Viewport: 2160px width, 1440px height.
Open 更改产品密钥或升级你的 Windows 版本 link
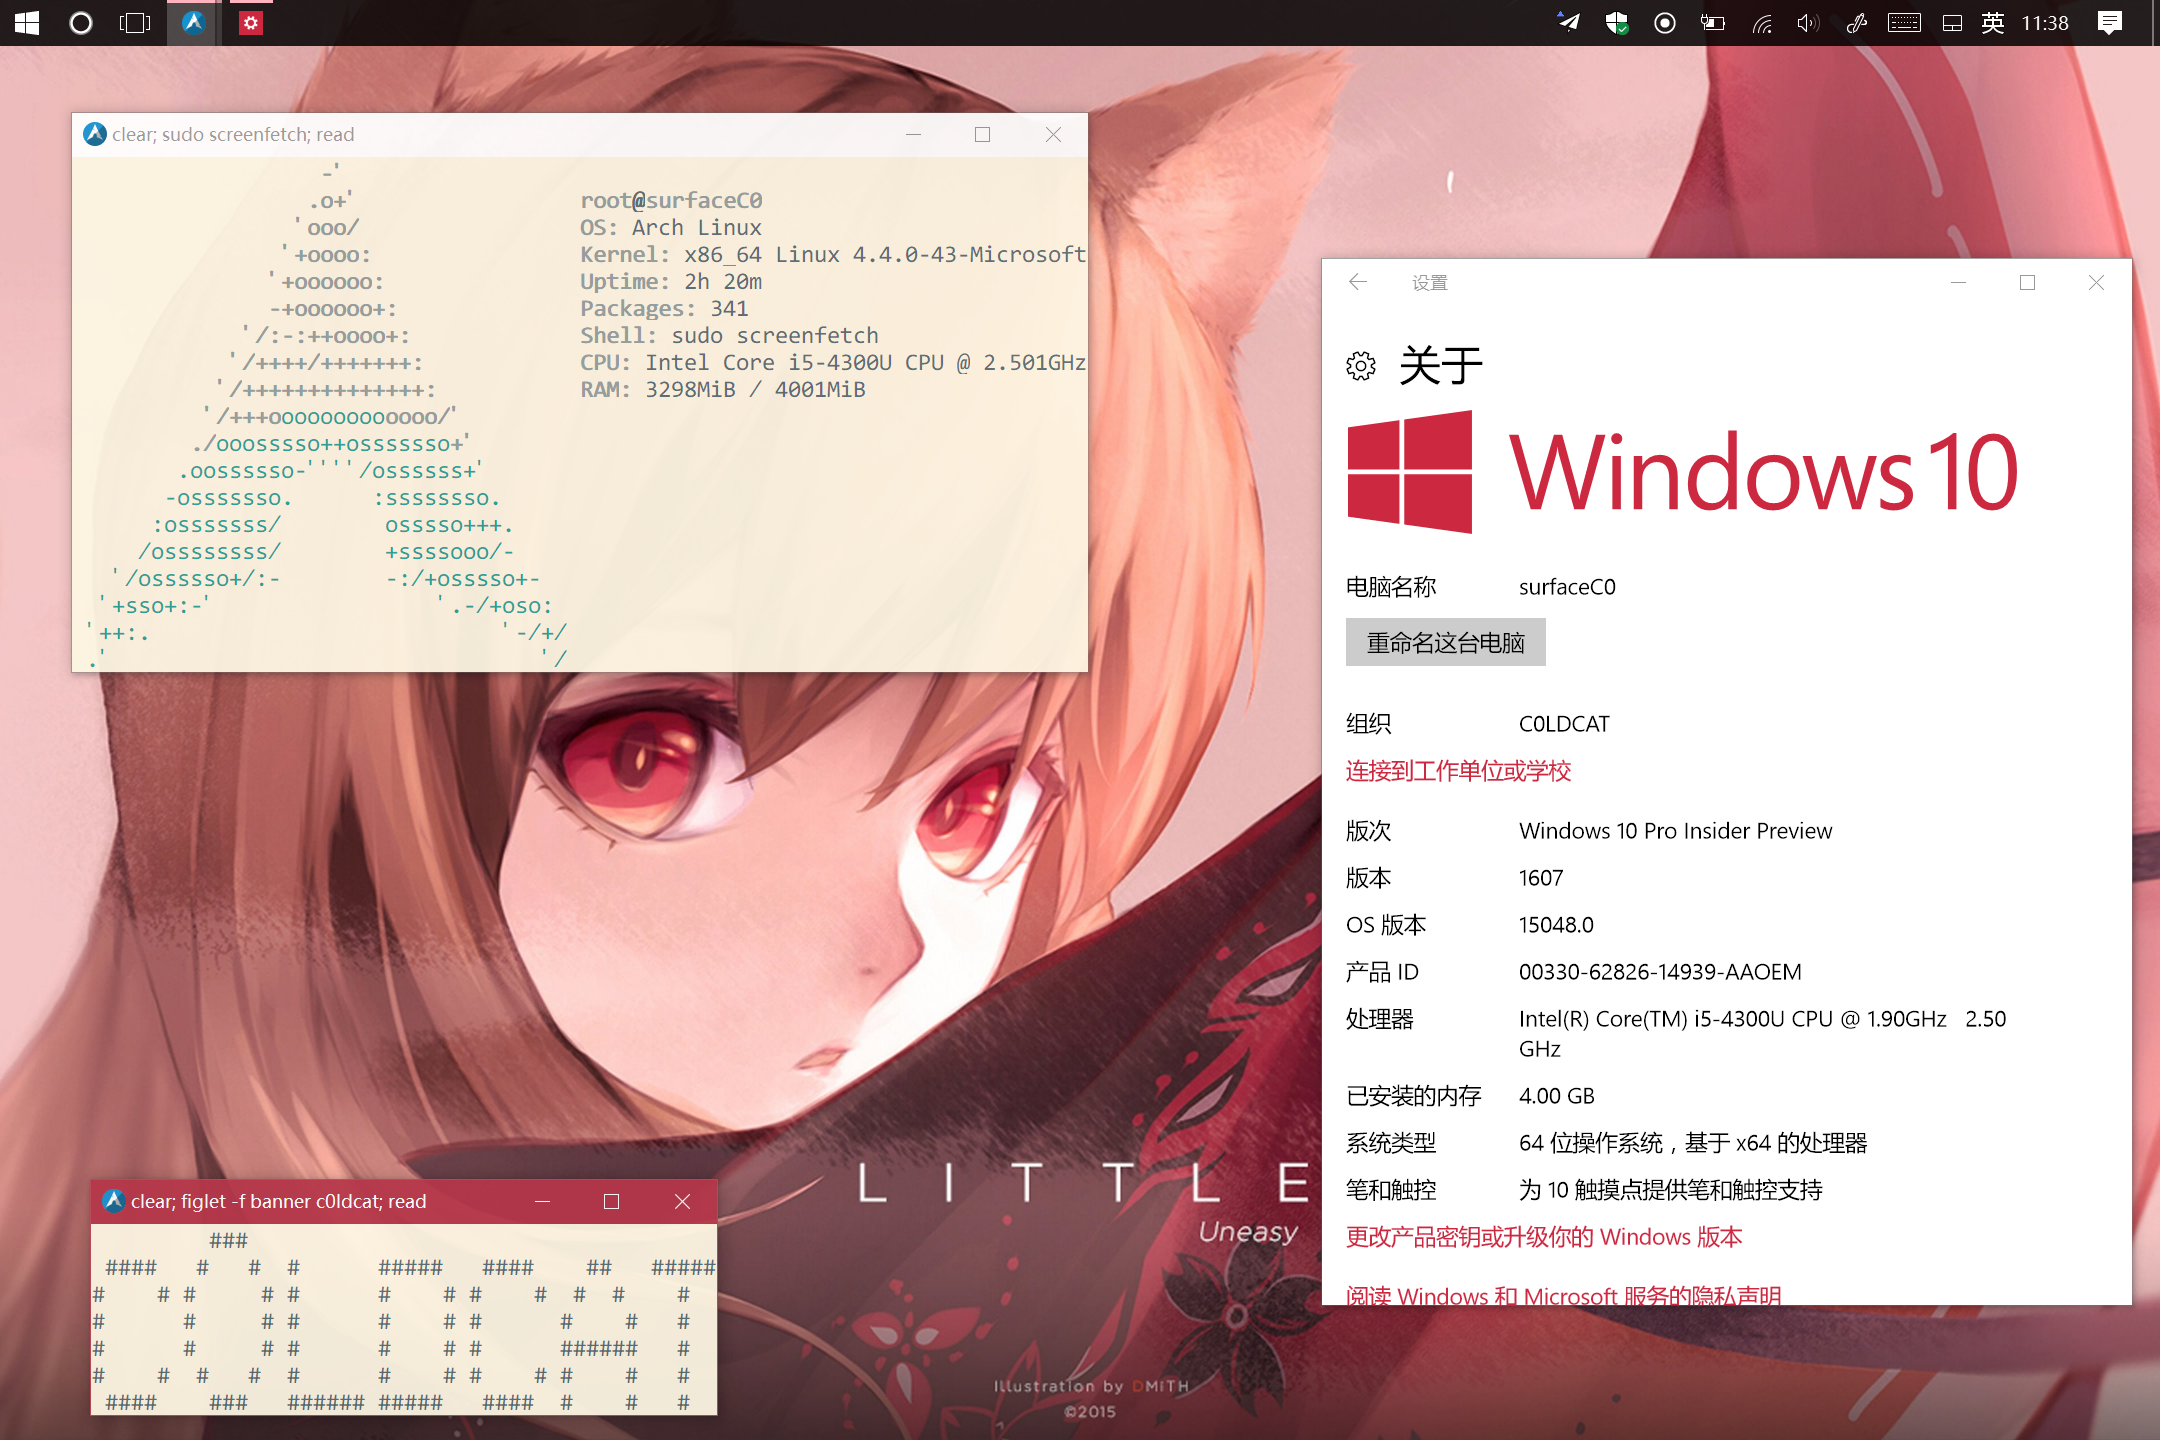click(x=1543, y=1237)
